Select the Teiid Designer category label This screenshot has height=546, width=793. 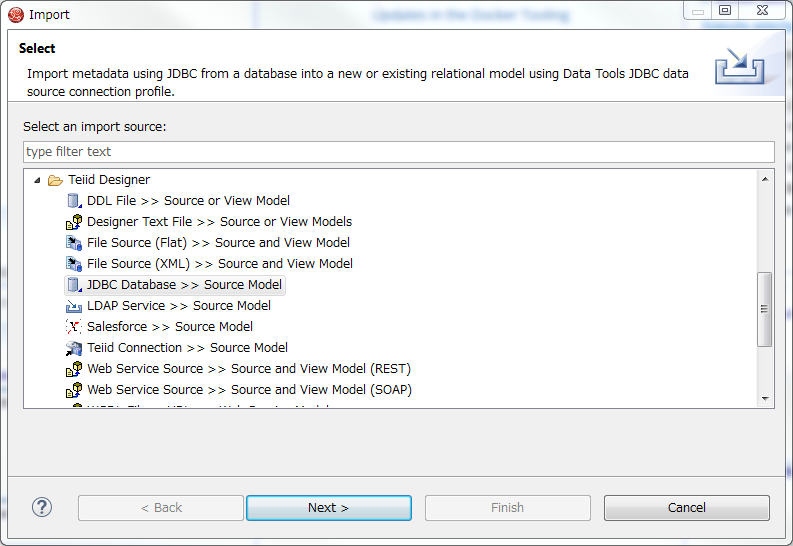pos(109,180)
